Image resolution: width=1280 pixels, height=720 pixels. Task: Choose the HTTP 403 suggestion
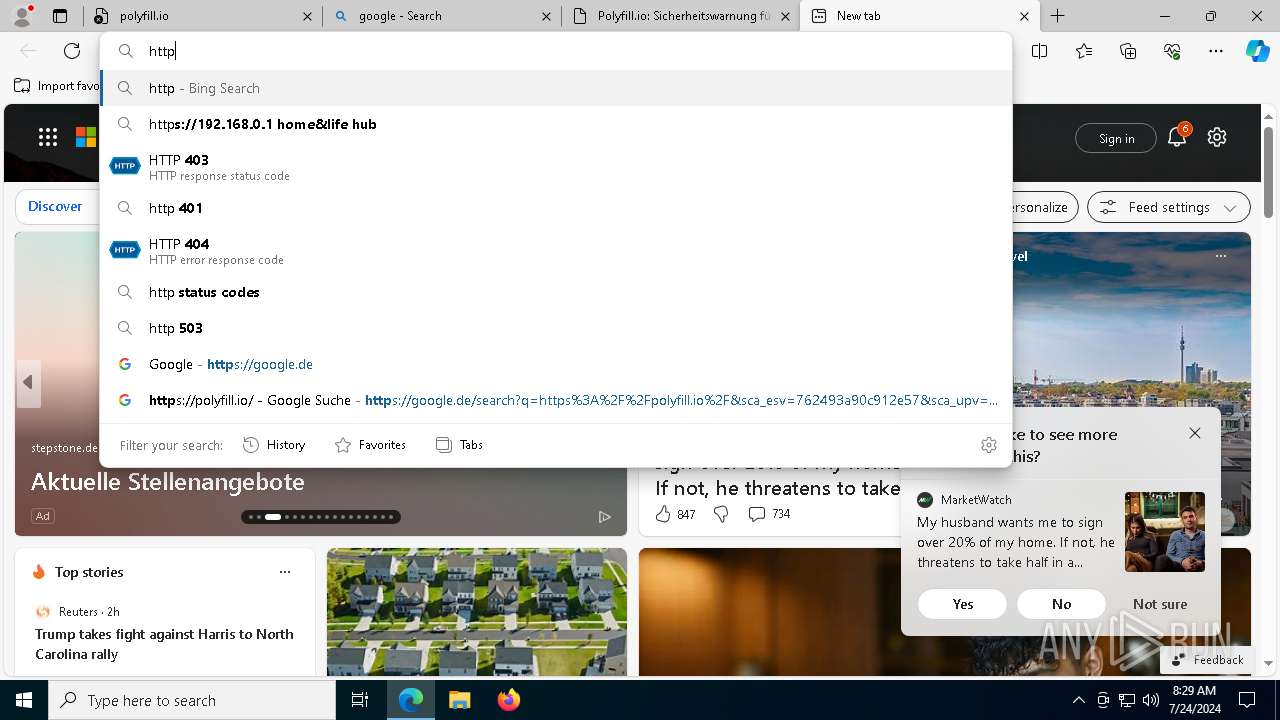[556, 167]
